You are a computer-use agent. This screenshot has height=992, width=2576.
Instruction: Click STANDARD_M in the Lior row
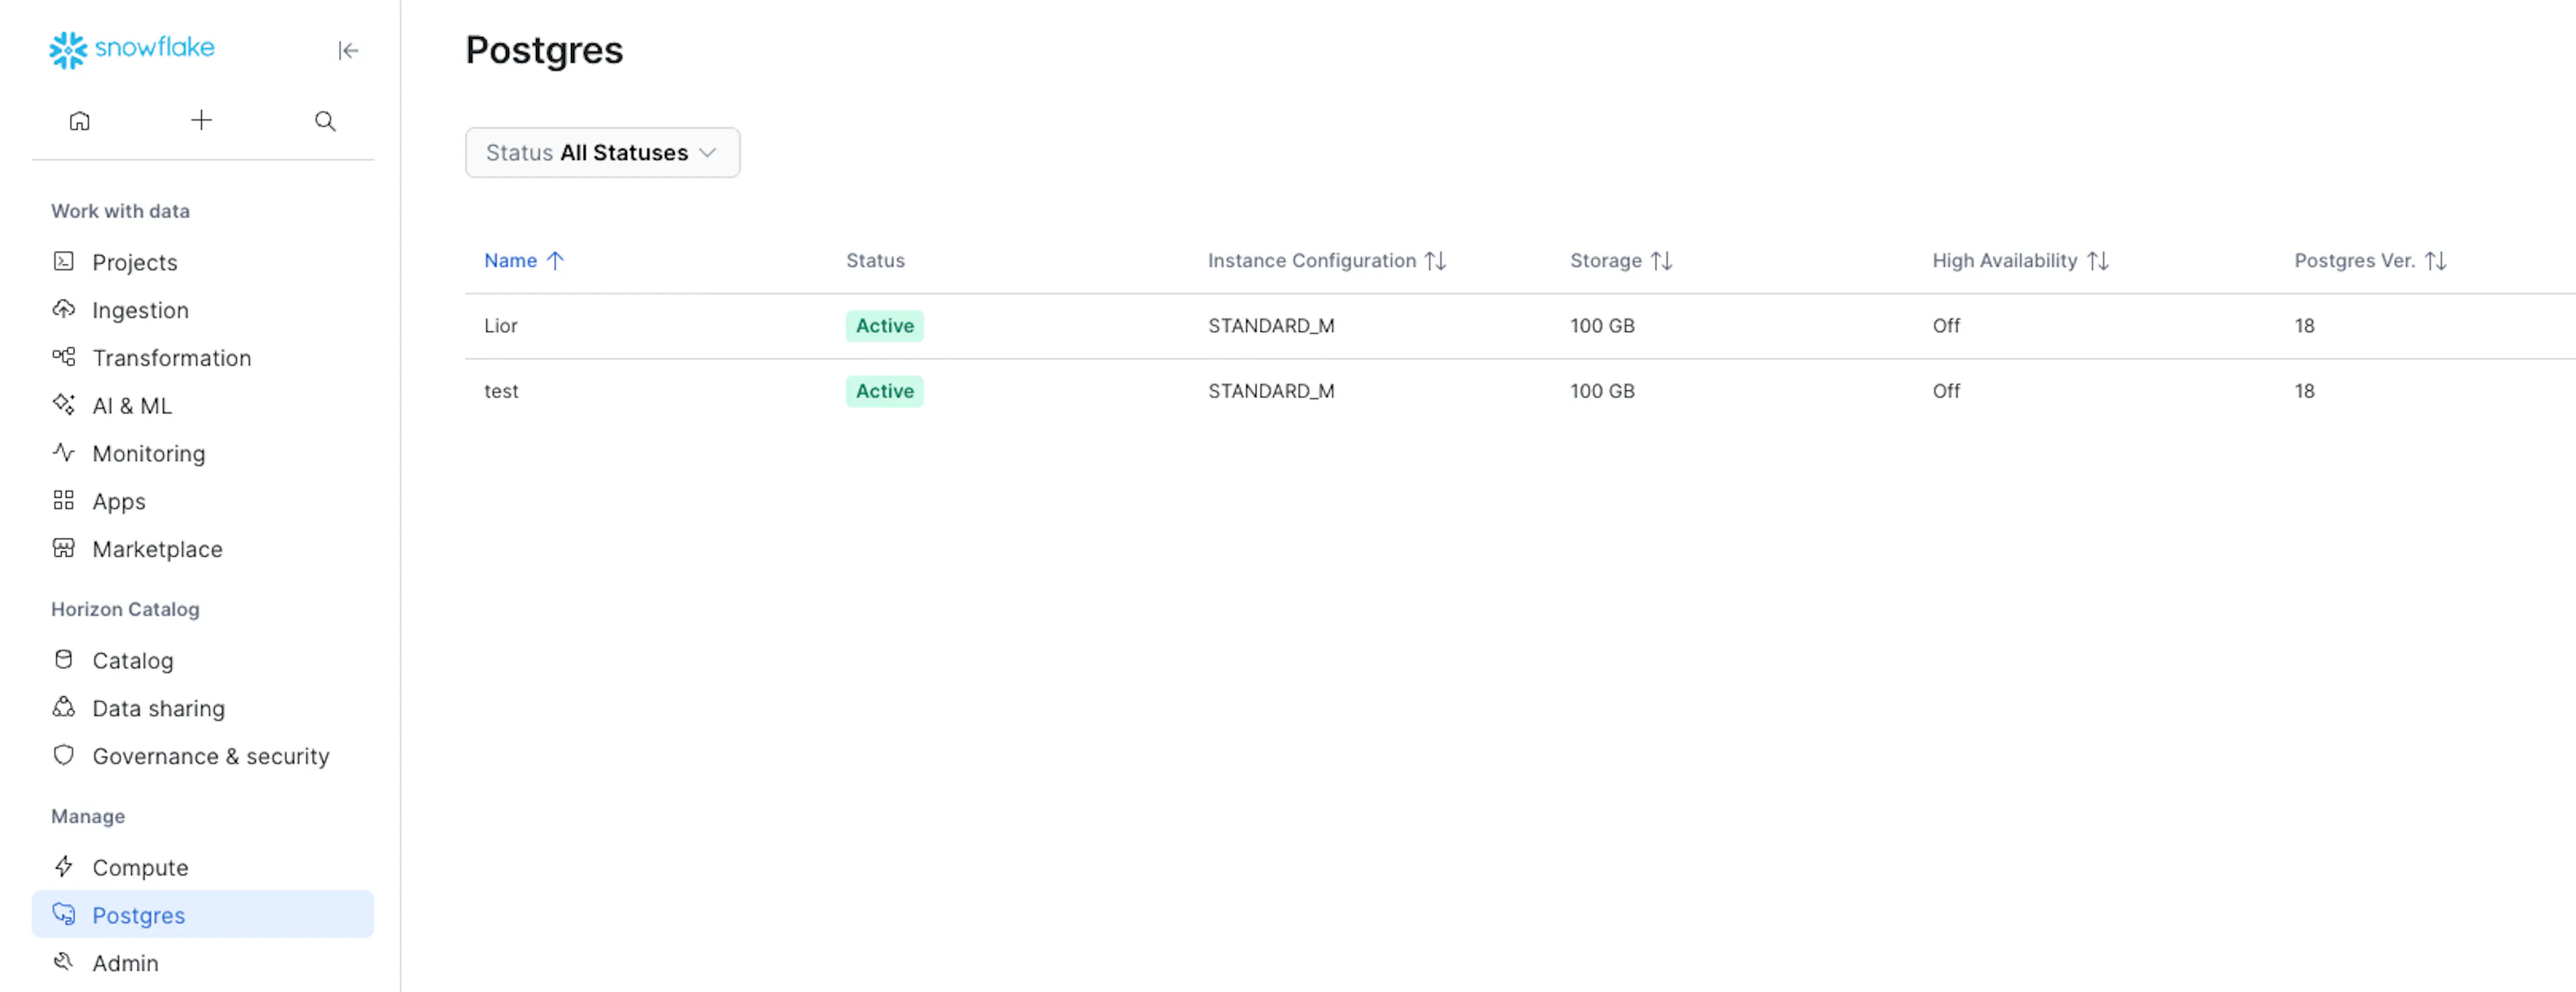(1271, 325)
